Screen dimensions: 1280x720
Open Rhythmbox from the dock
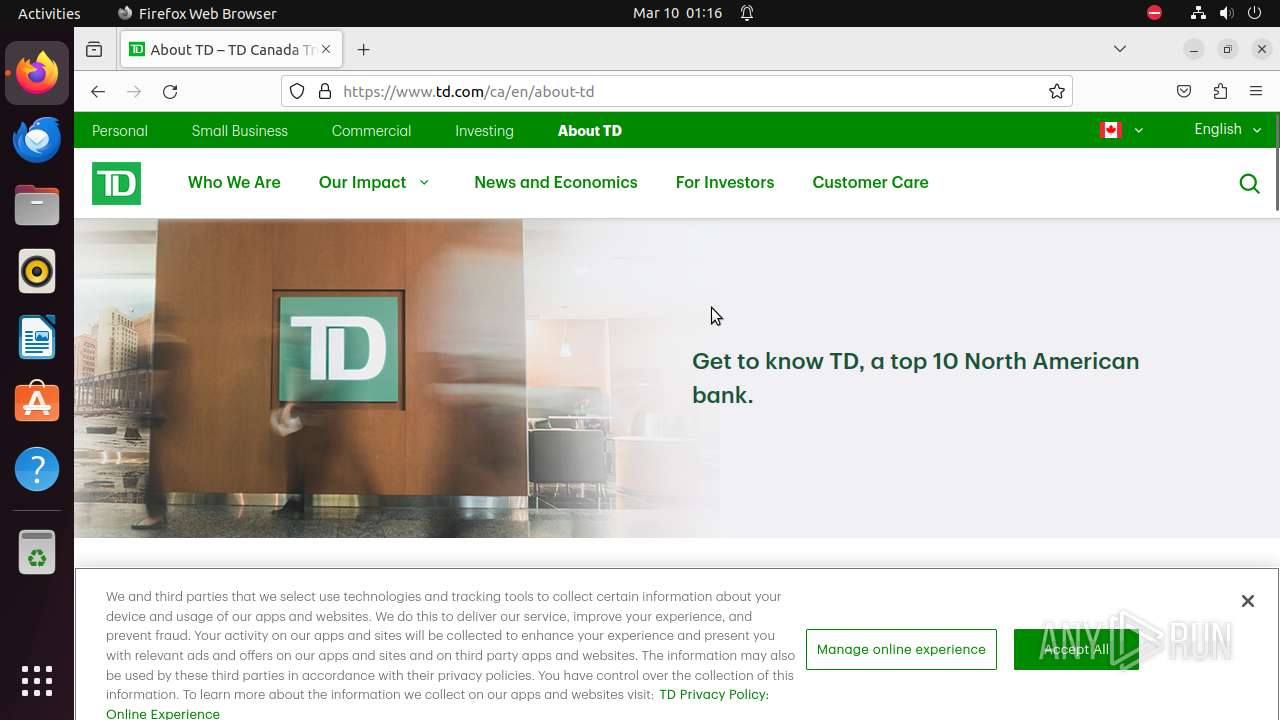[x=37, y=271]
